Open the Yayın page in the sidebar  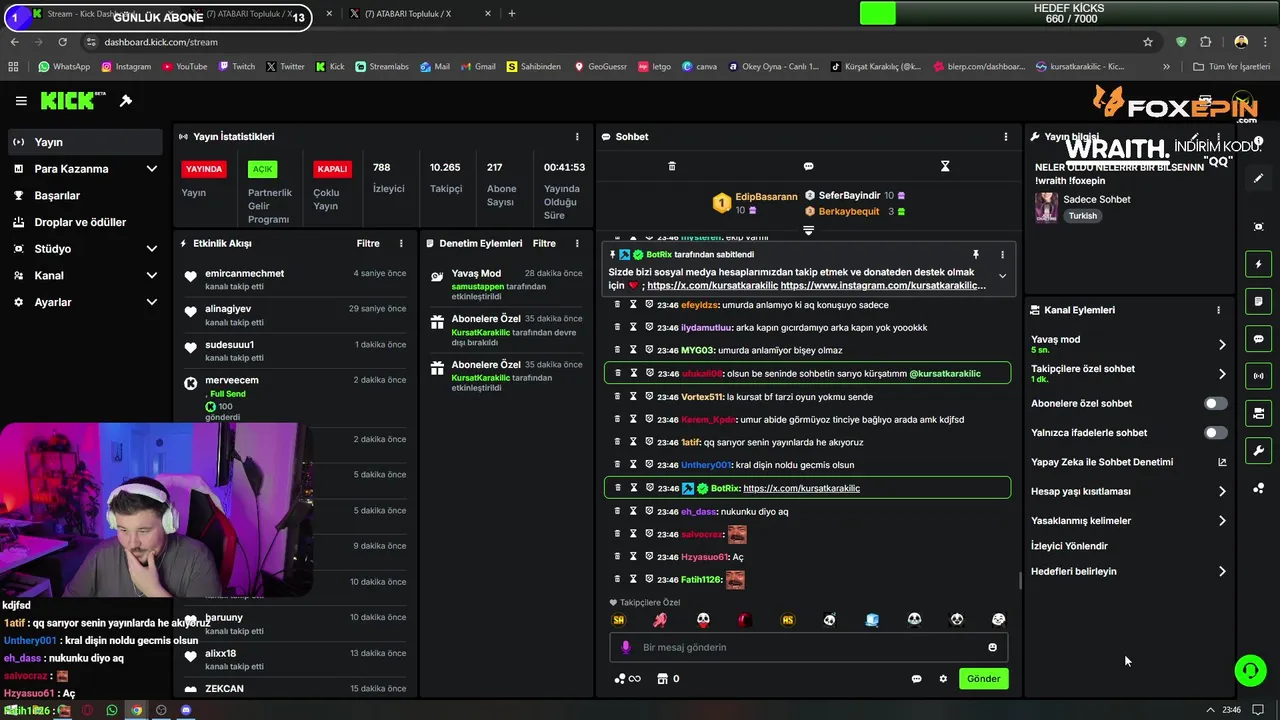[x=86, y=142]
